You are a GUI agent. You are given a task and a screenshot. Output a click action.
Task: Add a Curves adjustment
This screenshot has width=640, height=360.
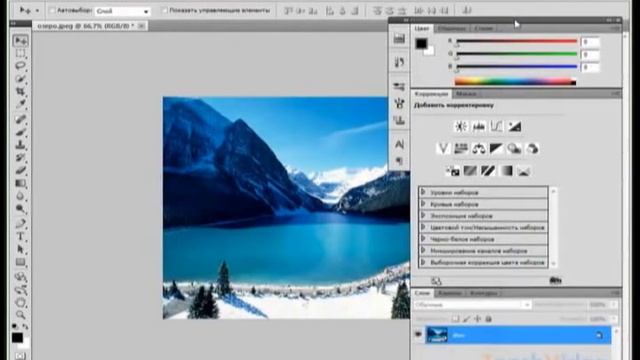coord(497,127)
